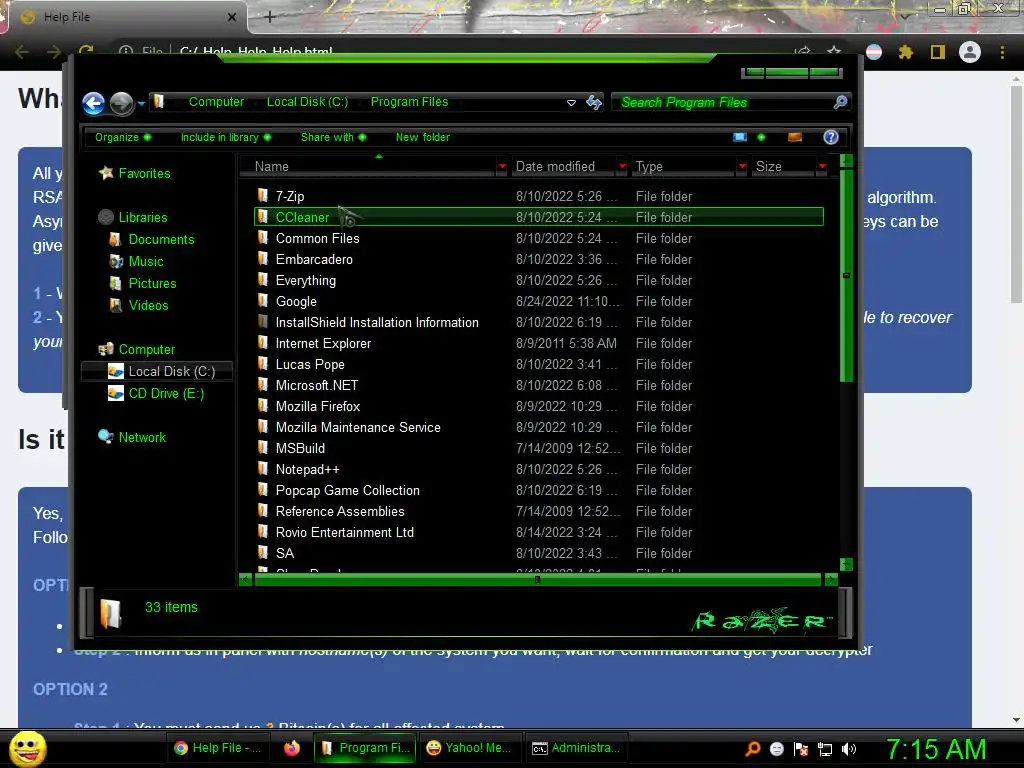Image resolution: width=1024 pixels, height=768 pixels.
Task: Select the Common Files folder
Action: click(539, 238)
